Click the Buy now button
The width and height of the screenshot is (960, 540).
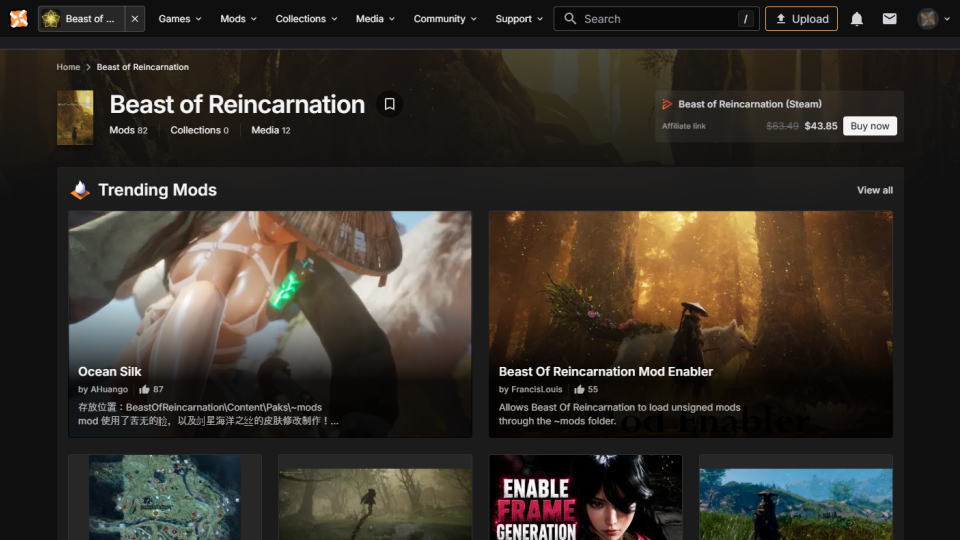click(869, 126)
